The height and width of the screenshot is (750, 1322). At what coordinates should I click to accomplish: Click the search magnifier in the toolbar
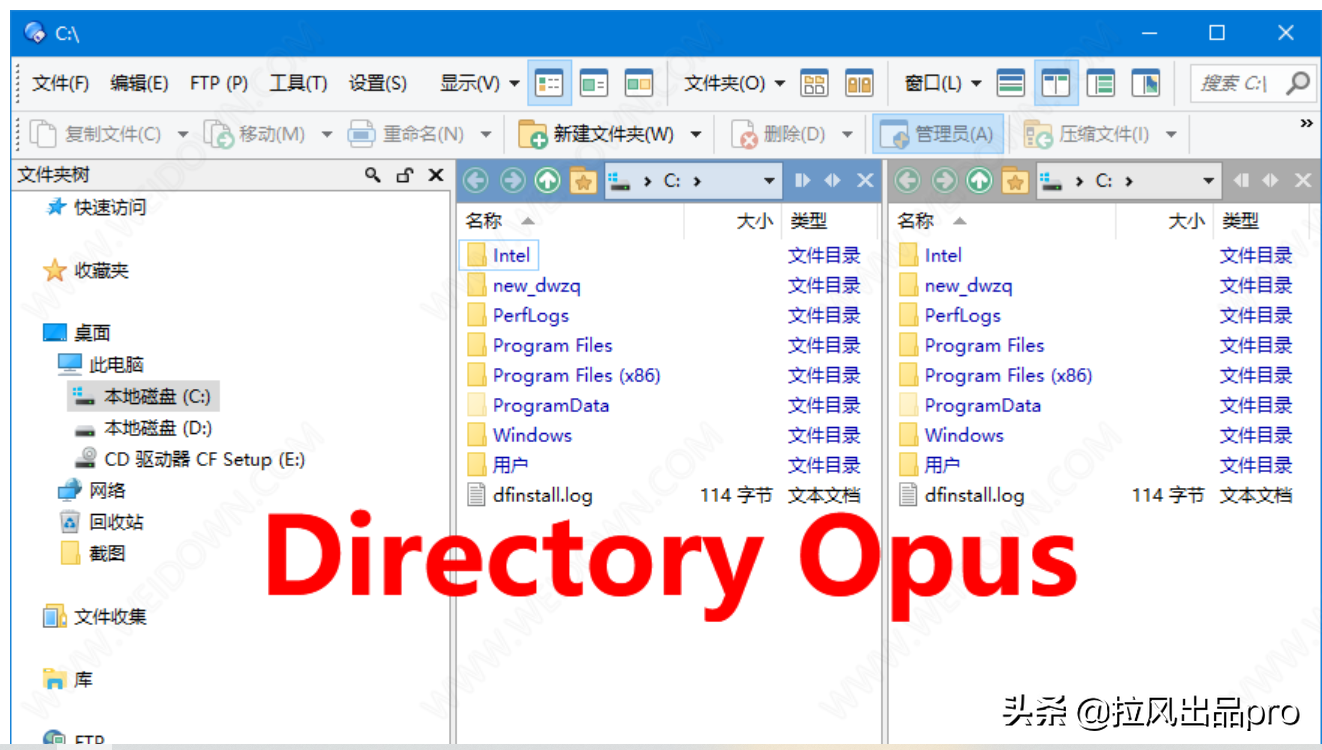coord(1298,83)
